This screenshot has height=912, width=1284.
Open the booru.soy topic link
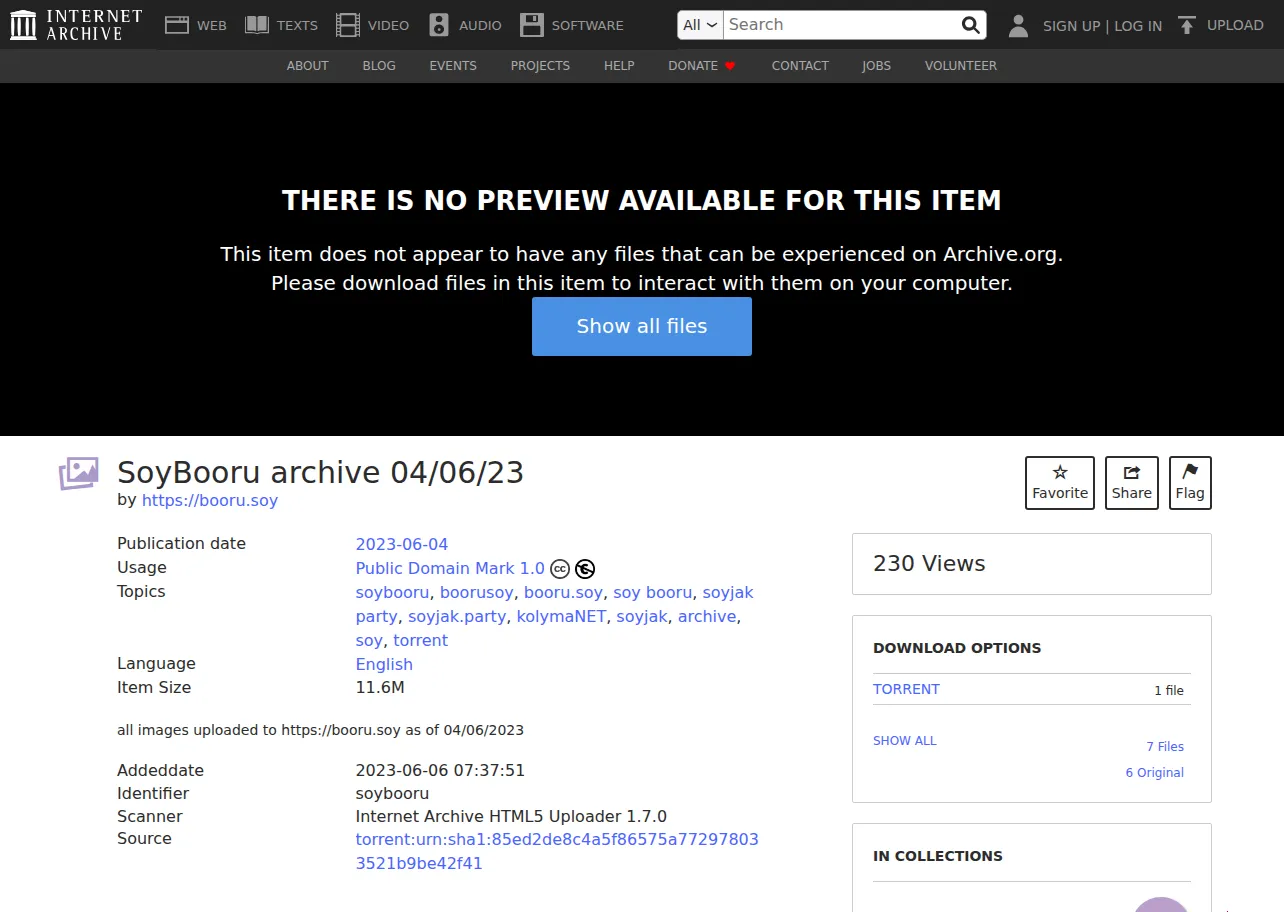pyautogui.click(x=563, y=593)
